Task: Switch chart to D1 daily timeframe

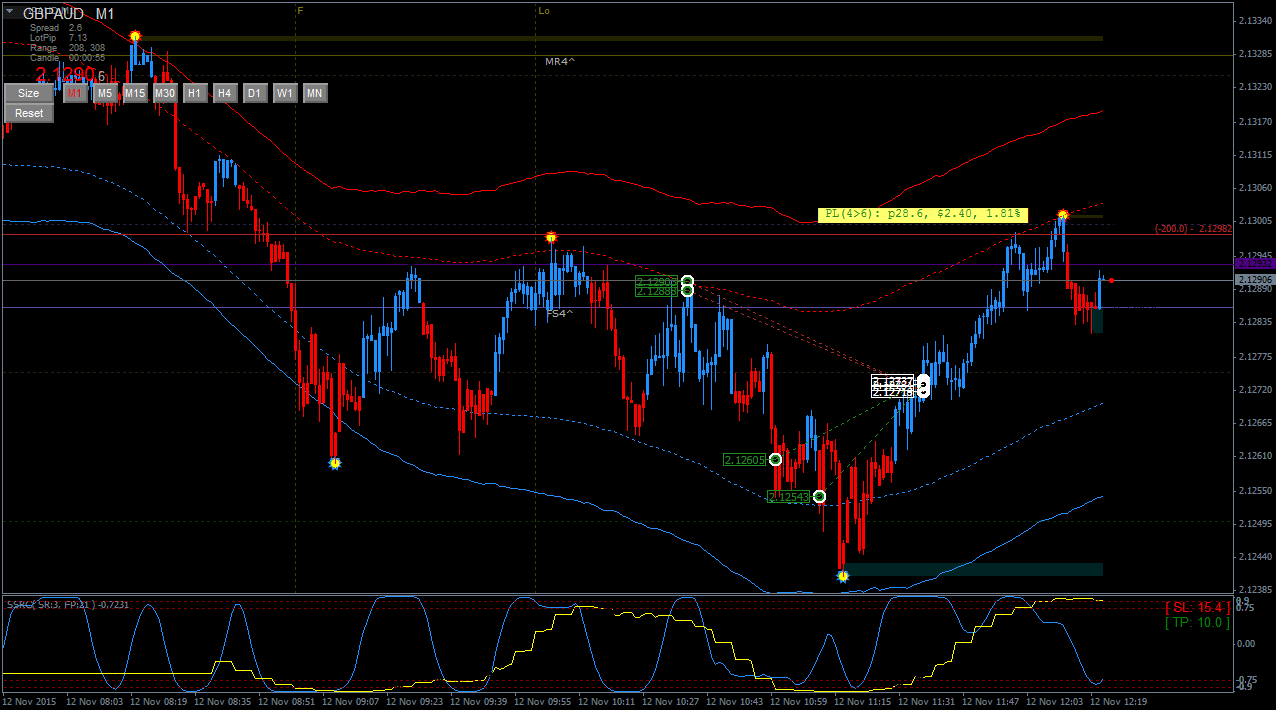Action: click(x=255, y=93)
